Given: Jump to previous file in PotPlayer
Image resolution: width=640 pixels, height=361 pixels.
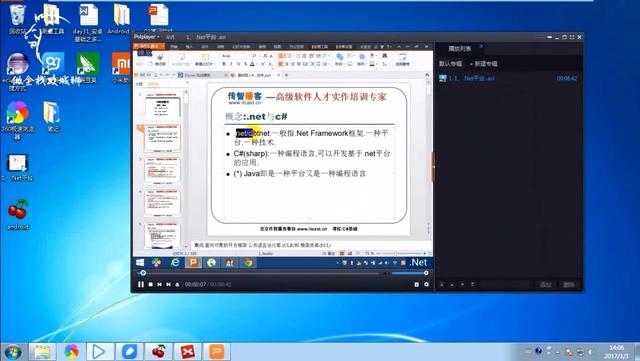Looking at the screenshot, I should tap(160, 284).
